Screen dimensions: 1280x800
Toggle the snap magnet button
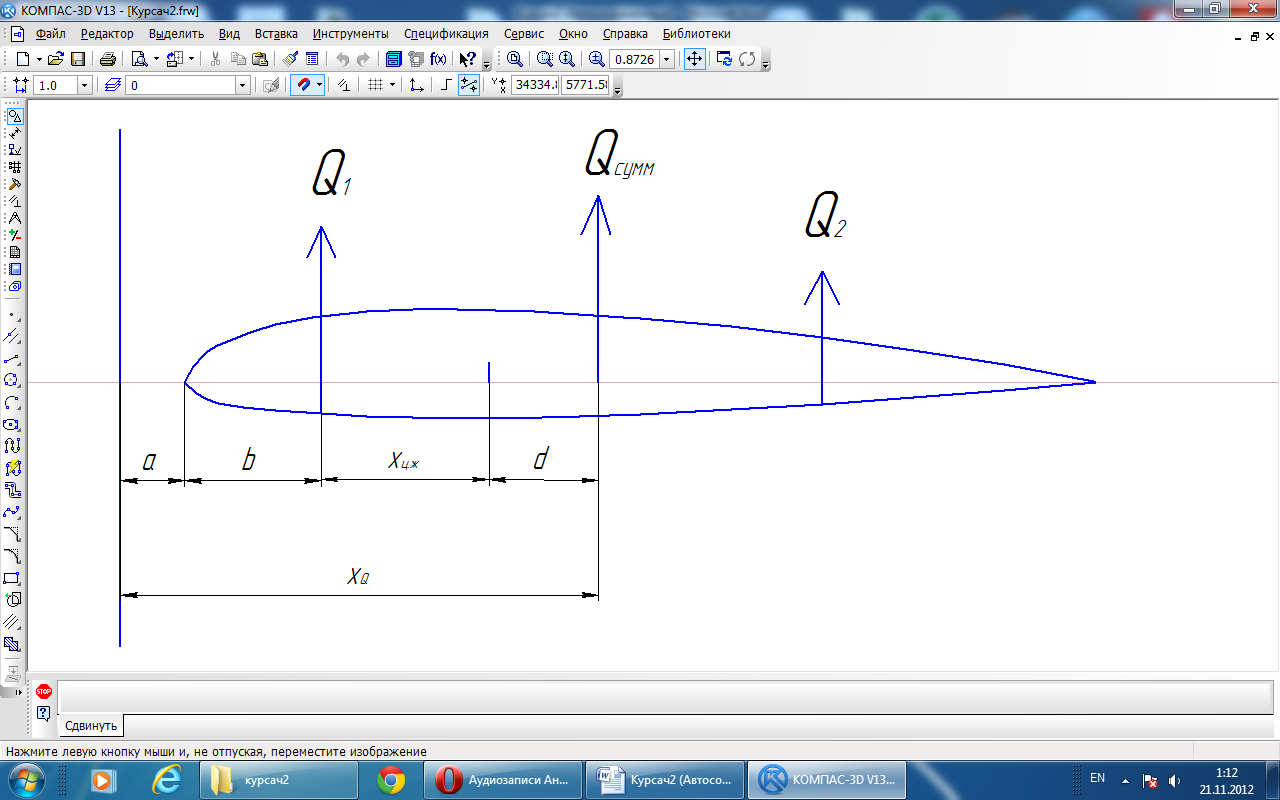(x=302, y=85)
